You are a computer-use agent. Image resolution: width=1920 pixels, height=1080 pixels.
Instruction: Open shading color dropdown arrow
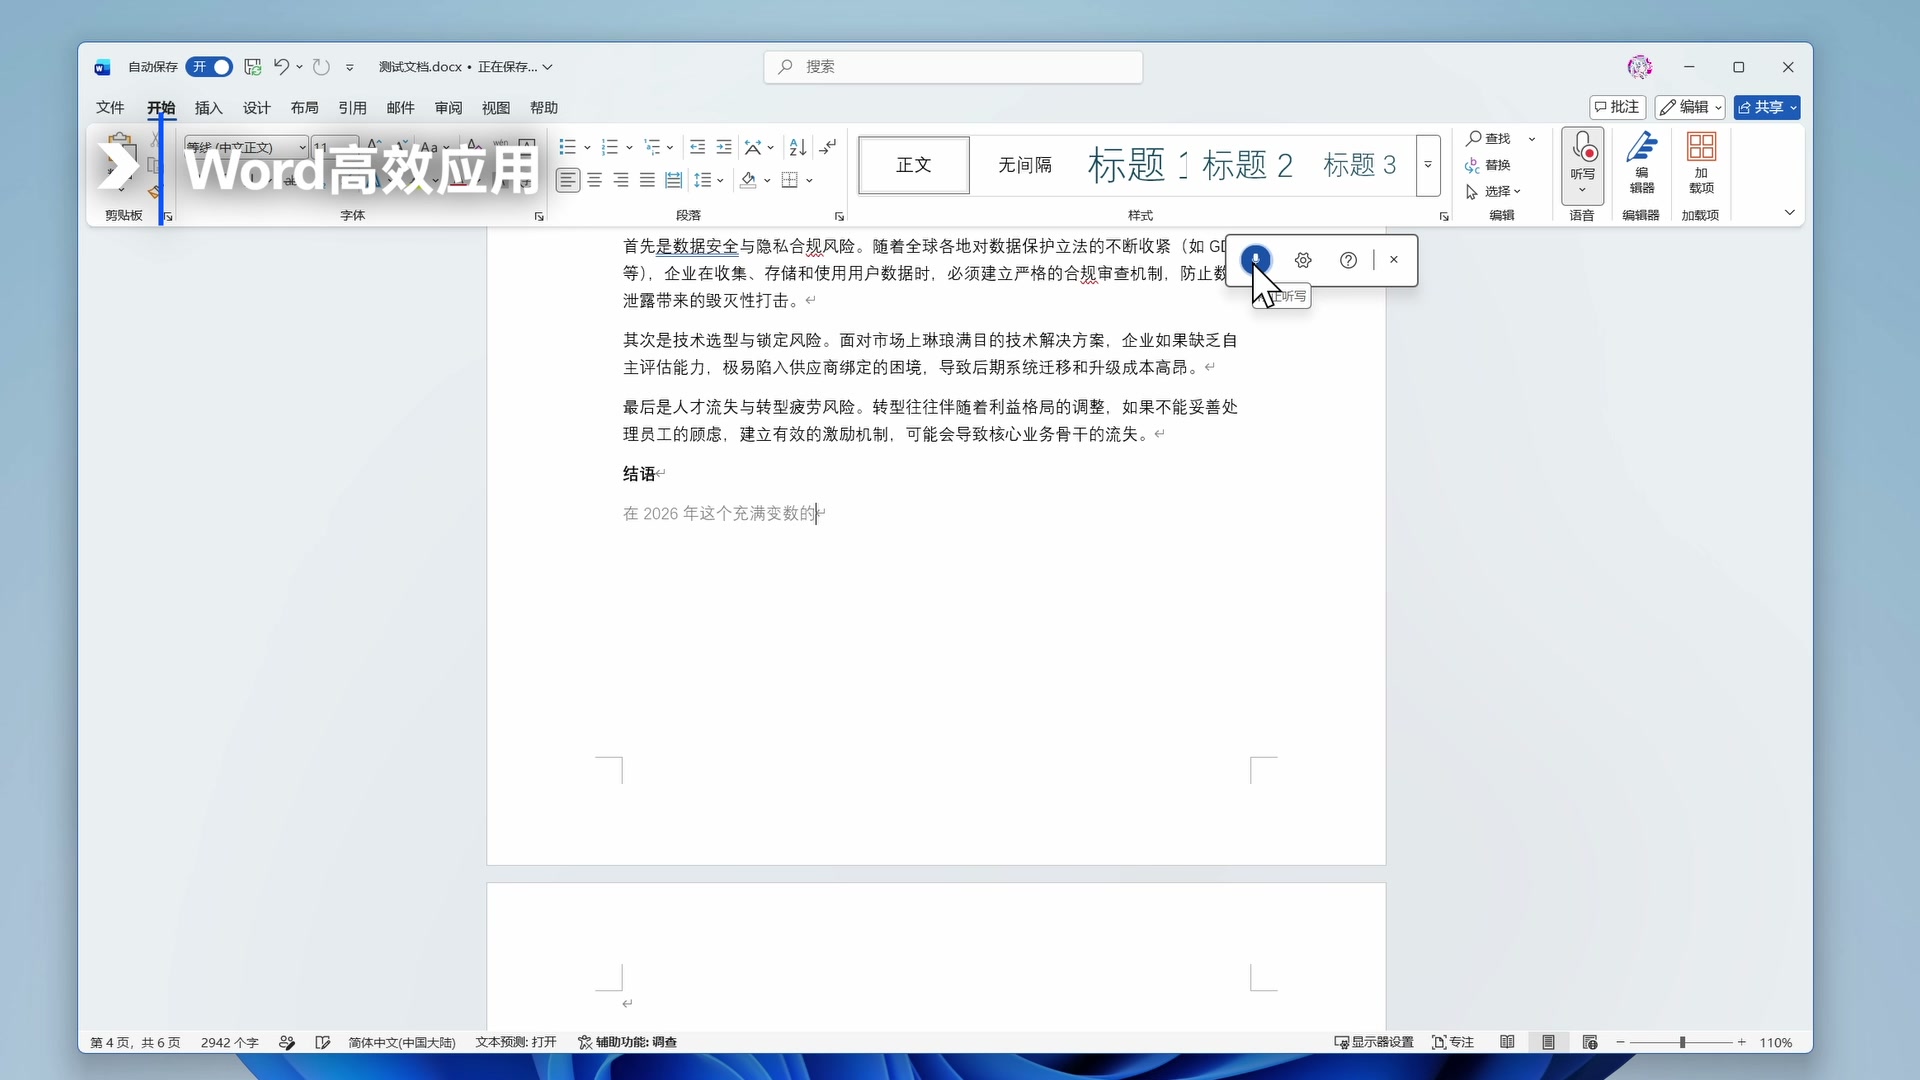tap(767, 181)
